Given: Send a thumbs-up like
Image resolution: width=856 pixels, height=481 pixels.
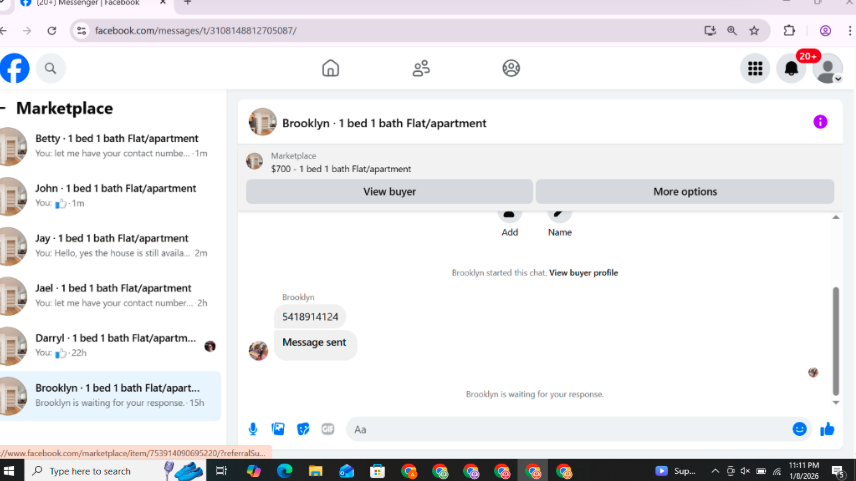Looking at the screenshot, I should pos(827,429).
